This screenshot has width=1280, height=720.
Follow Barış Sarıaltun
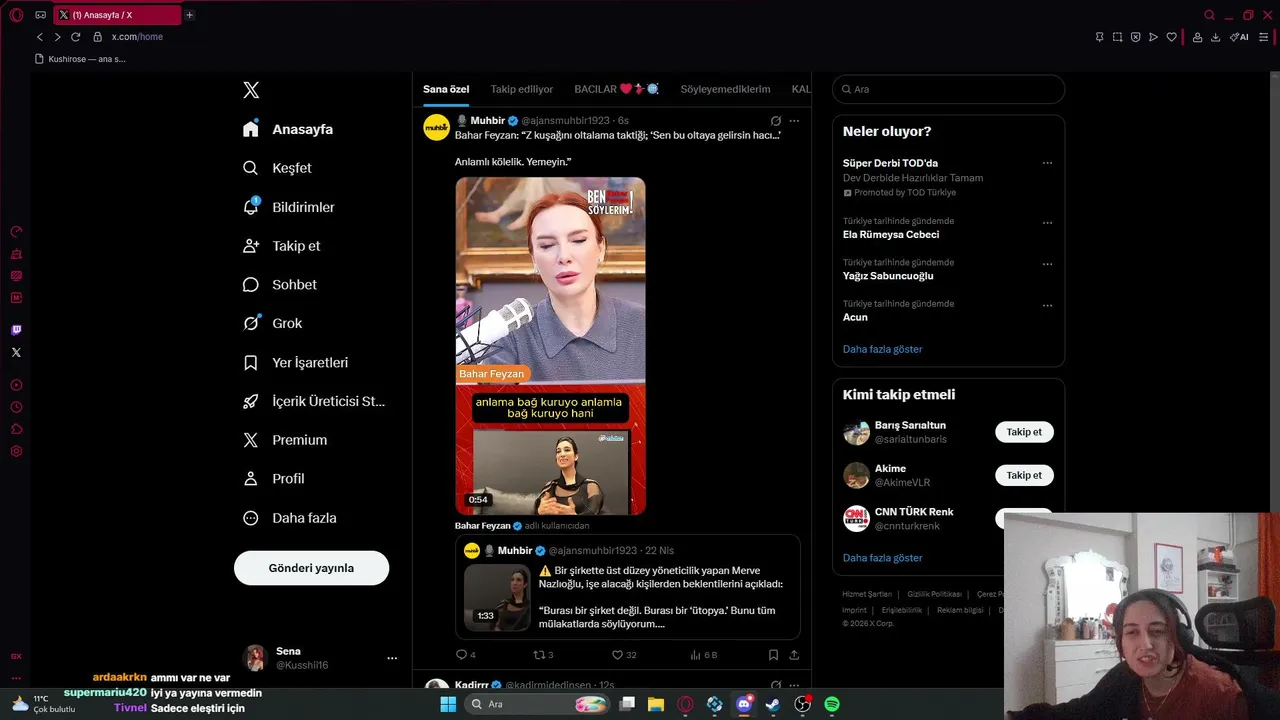coord(1024,432)
